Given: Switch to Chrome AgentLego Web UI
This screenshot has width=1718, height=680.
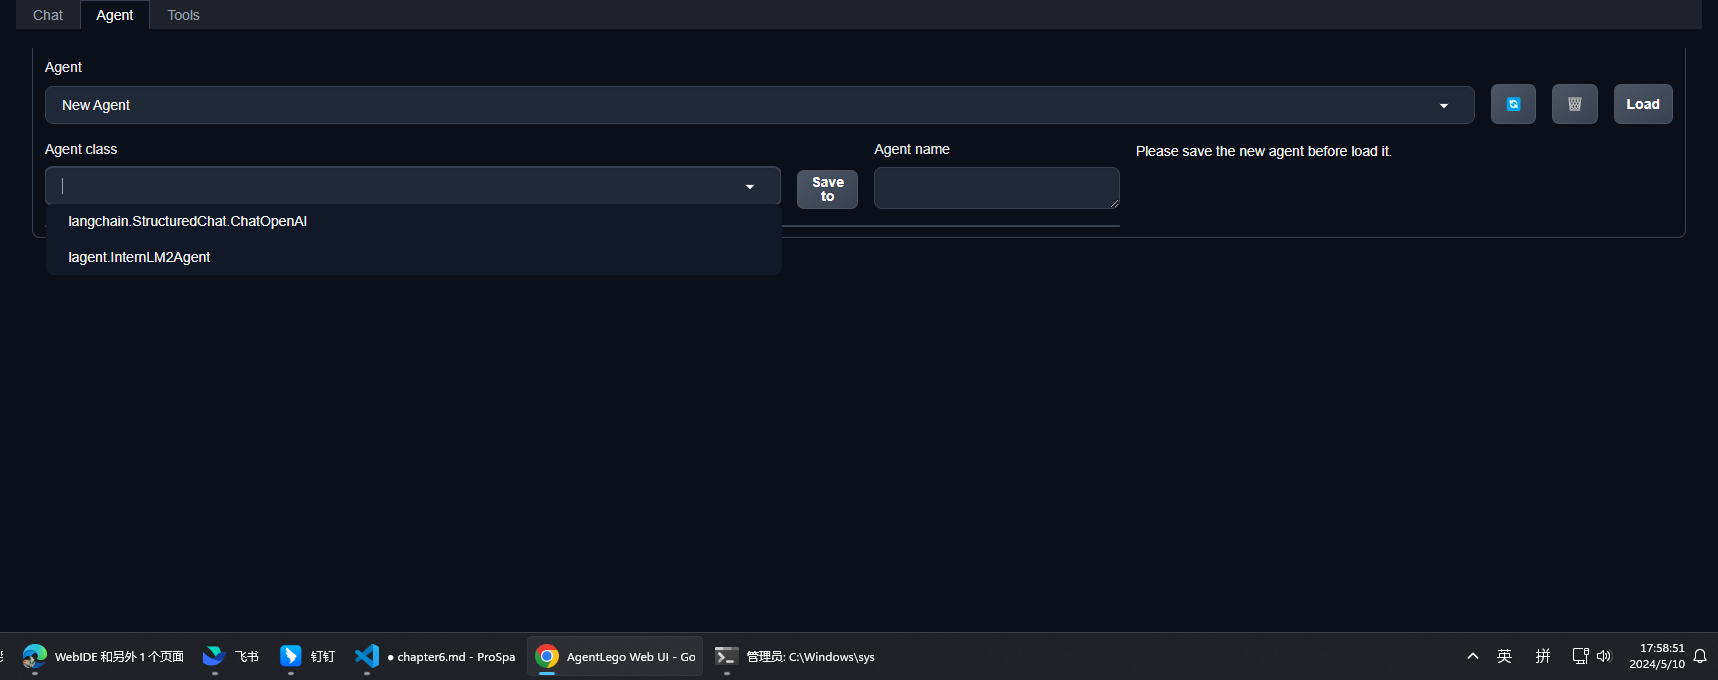Looking at the screenshot, I should point(615,657).
